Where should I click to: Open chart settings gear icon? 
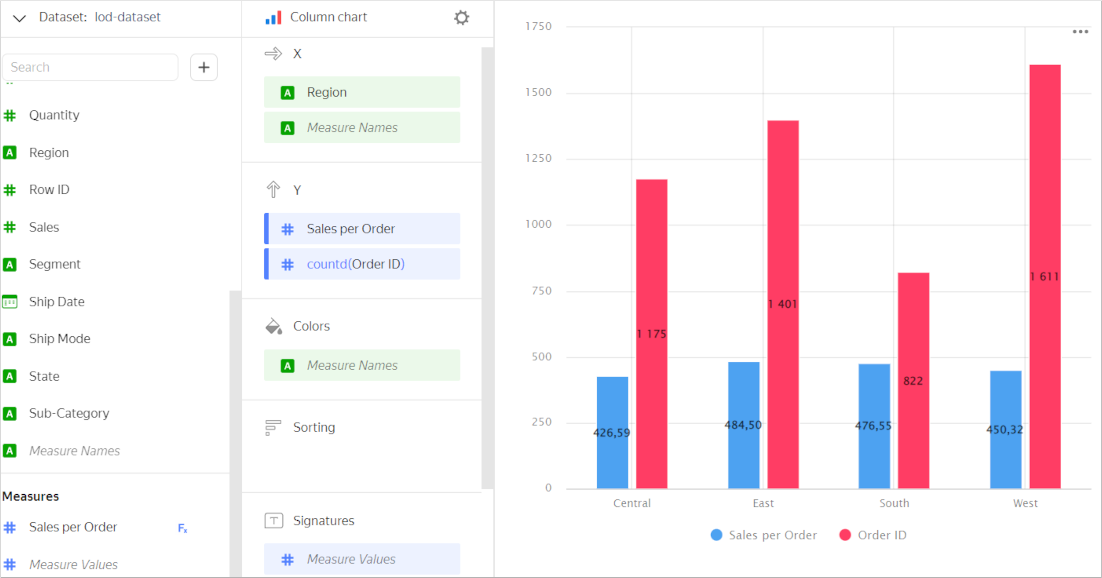pos(461,18)
